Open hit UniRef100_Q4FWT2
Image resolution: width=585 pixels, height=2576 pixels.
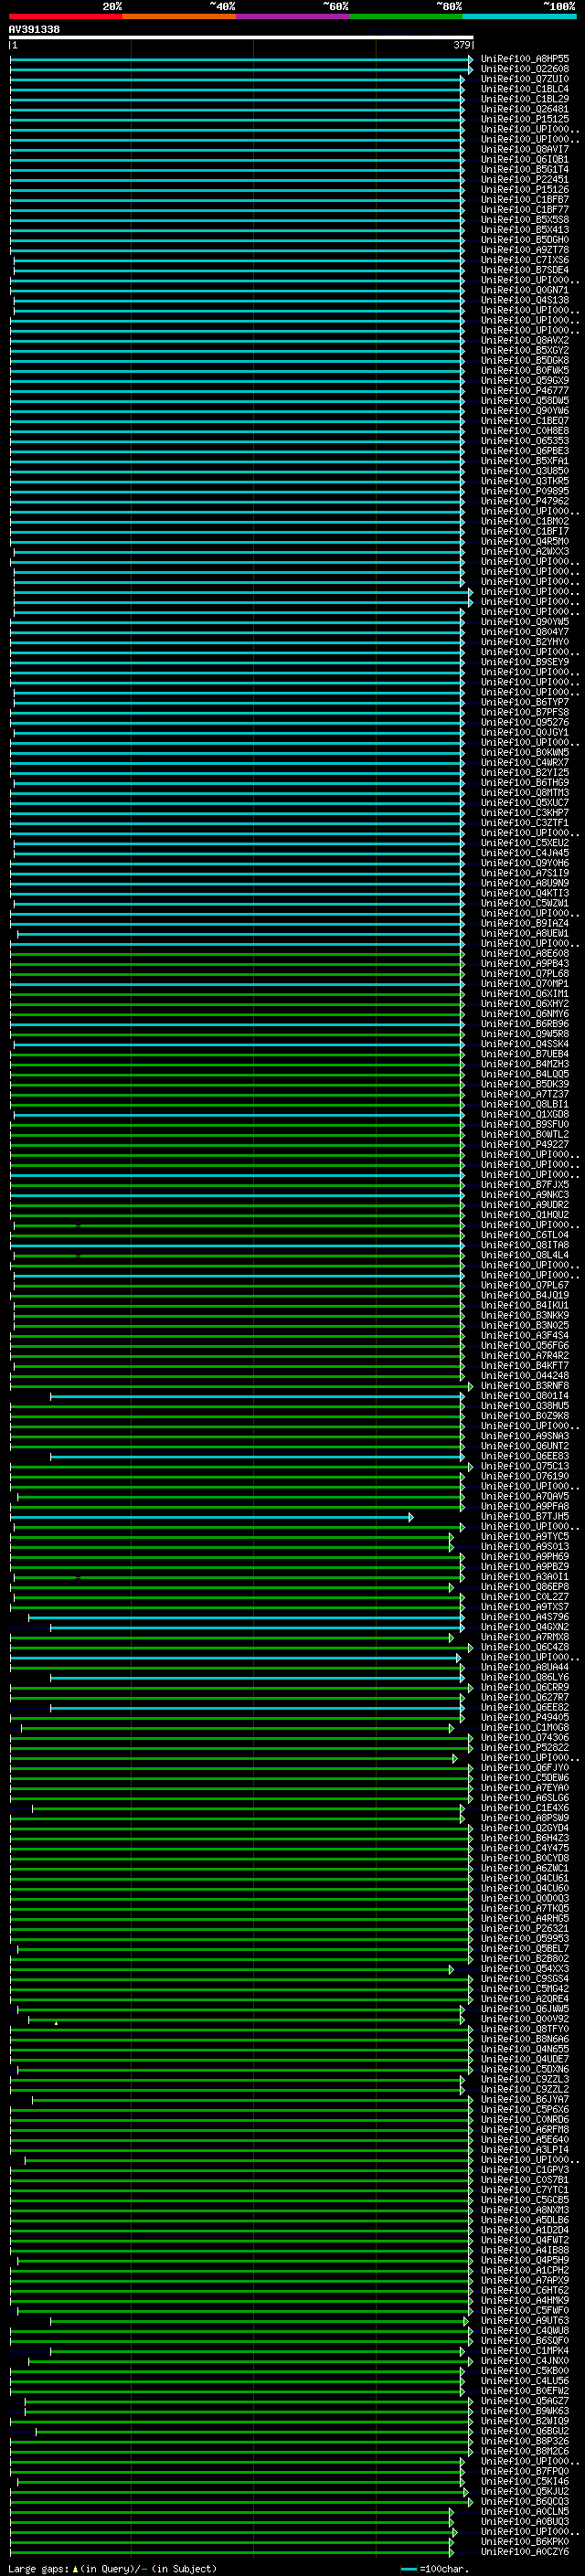(525, 2239)
